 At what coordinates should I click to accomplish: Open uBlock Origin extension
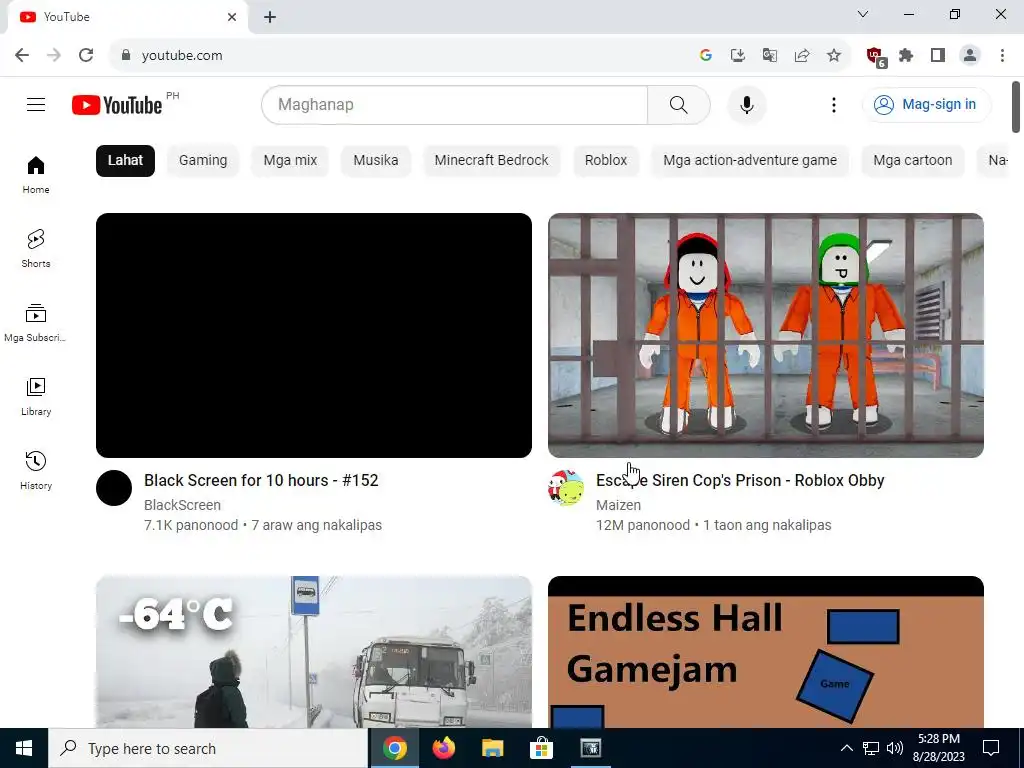[875, 56]
